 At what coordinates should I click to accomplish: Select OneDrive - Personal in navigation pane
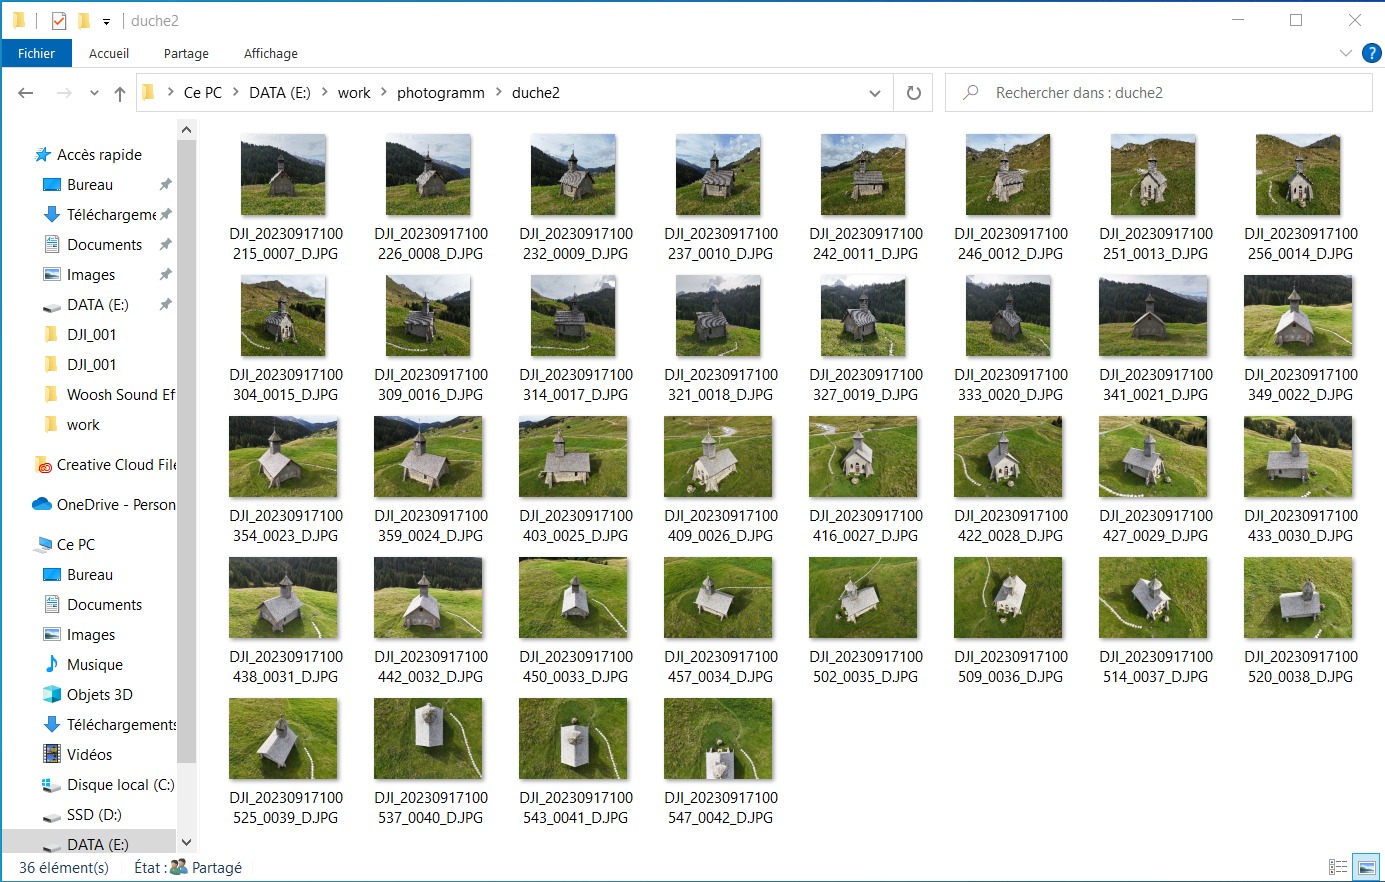tap(116, 505)
